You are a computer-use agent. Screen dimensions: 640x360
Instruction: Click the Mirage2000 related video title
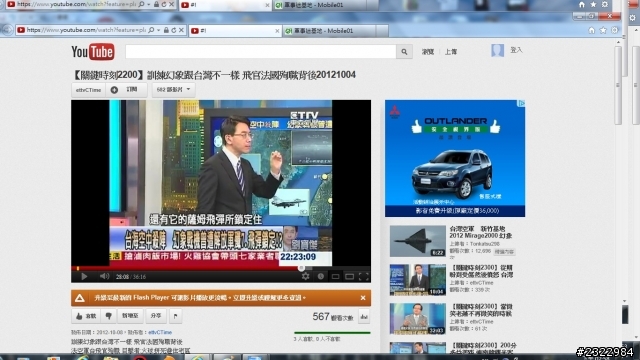click(480, 232)
